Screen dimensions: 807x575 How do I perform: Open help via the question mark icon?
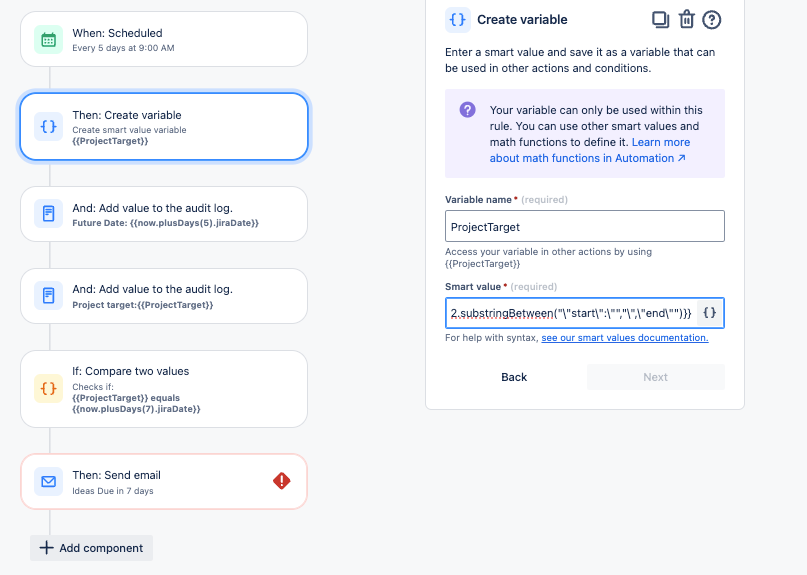pos(712,20)
